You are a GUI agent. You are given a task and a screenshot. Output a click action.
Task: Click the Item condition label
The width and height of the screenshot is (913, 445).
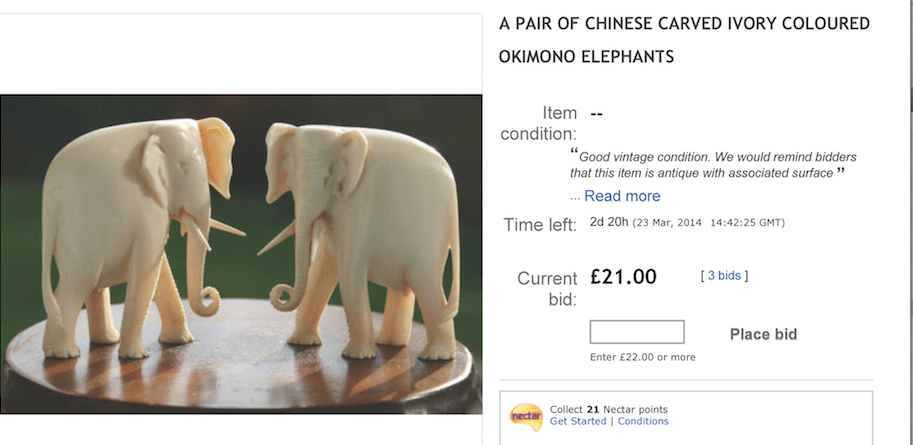point(539,123)
